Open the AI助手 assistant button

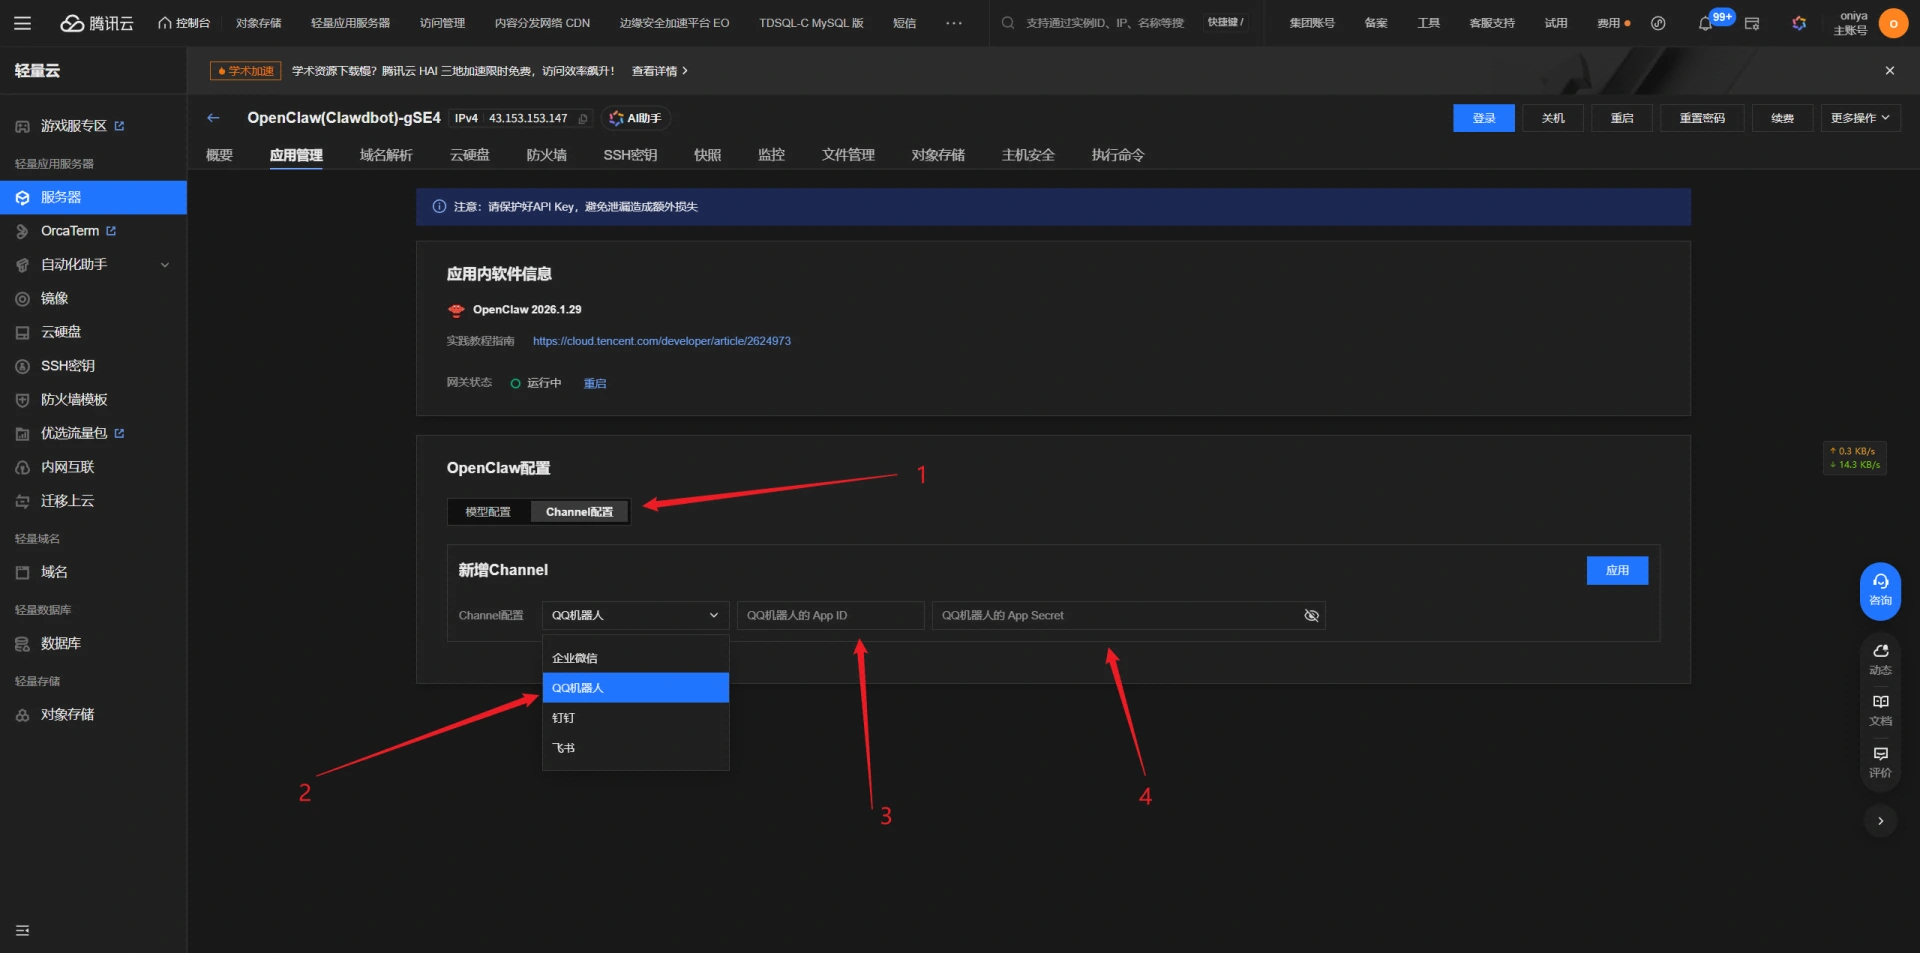coord(636,118)
